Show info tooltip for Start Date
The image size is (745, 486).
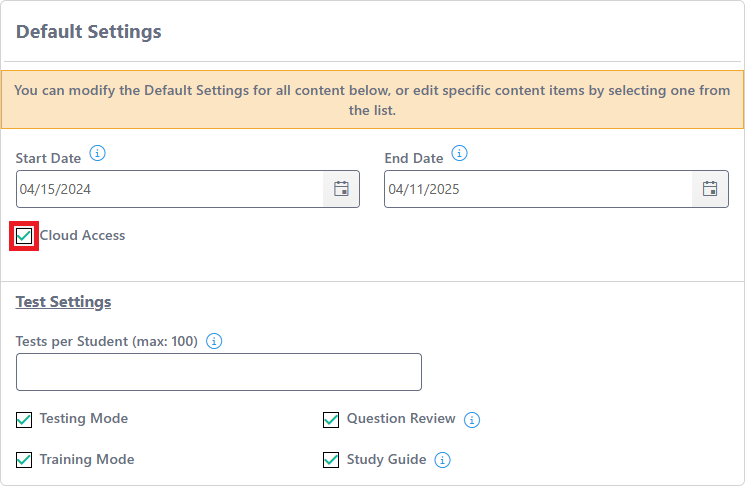[x=97, y=154]
